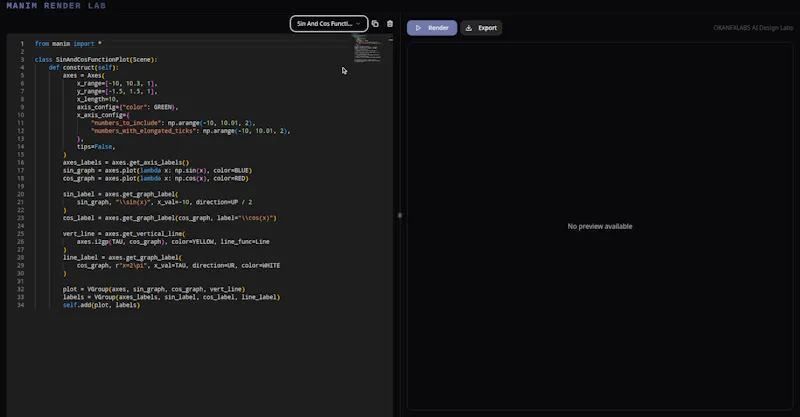
Task: Click the y_range=[-1.5, 1.5, 1] line
Action: click(117, 91)
